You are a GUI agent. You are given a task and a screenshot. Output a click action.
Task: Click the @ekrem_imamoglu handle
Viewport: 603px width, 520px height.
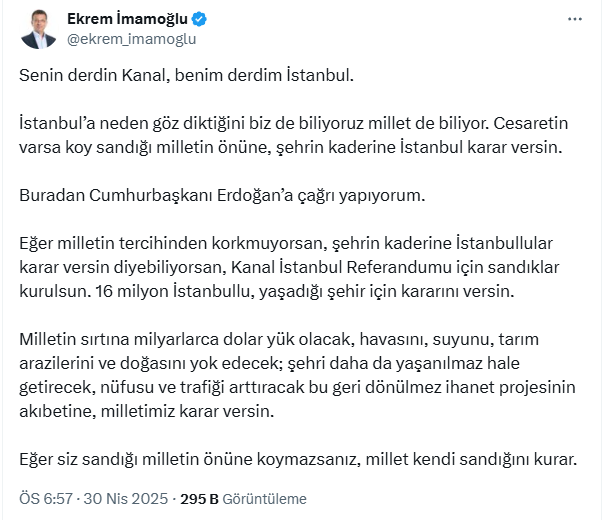tap(132, 39)
